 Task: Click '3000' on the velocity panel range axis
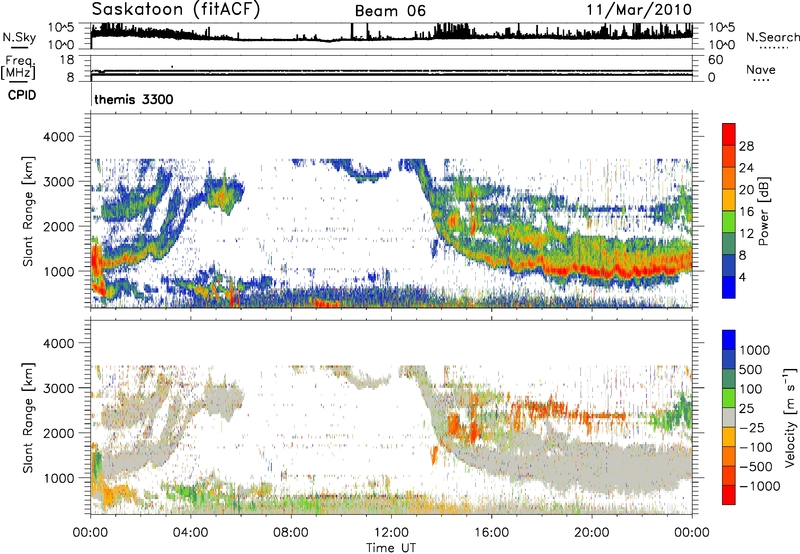[59, 388]
